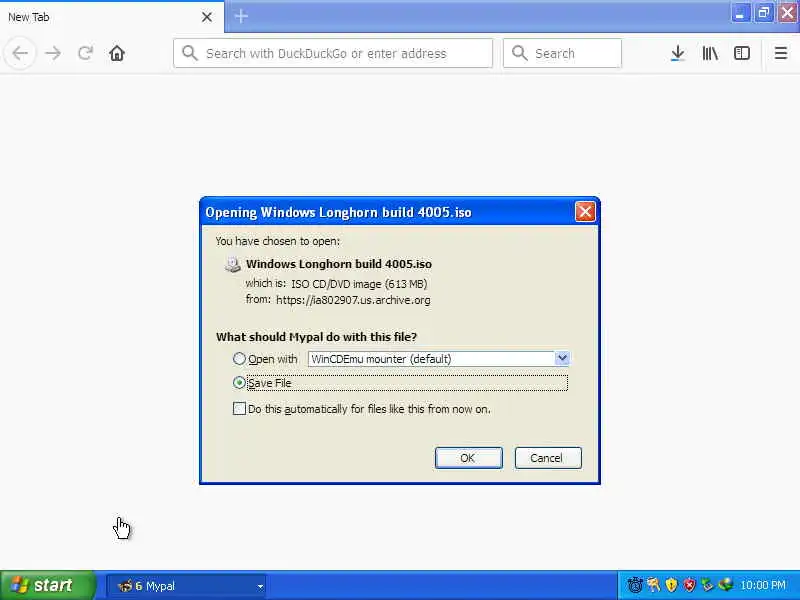Focus the toolbar Search field
Viewport: 800px width, 600px height.
click(x=562, y=53)
